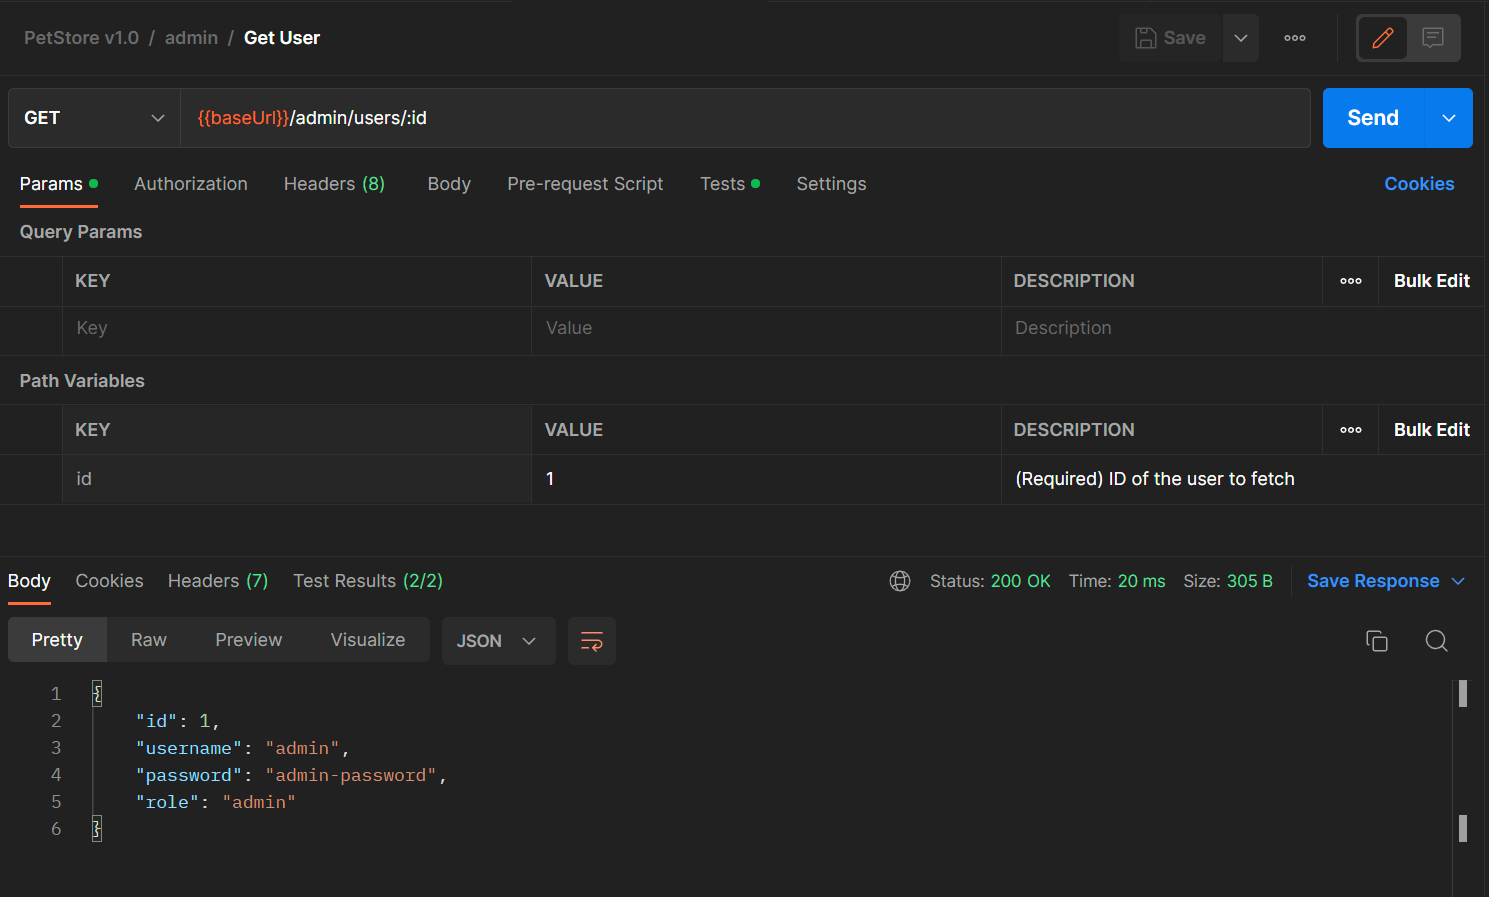The width and height of the screenshot is (1489, 897).
Task: Expand the Send button arrow dropdown
Action: 1448,118
